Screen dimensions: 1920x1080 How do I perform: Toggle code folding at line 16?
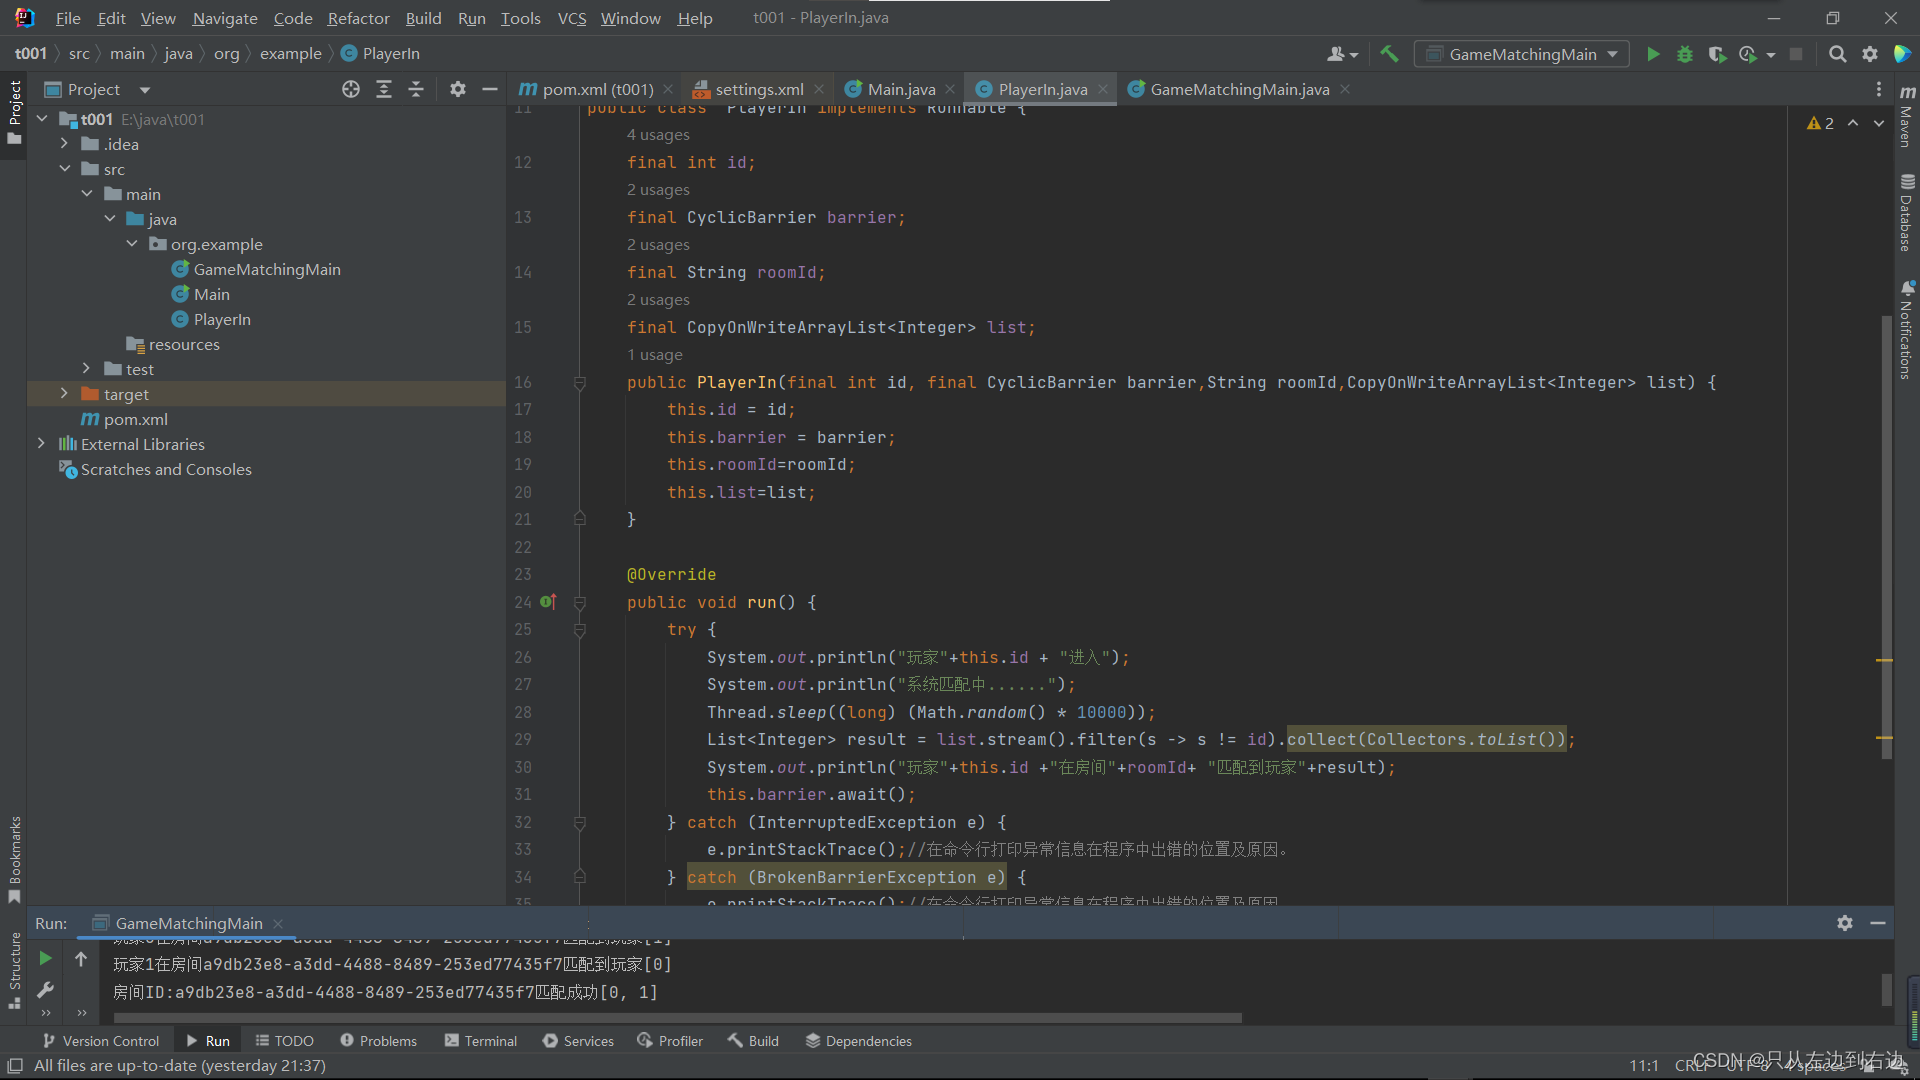click(579, 383)
